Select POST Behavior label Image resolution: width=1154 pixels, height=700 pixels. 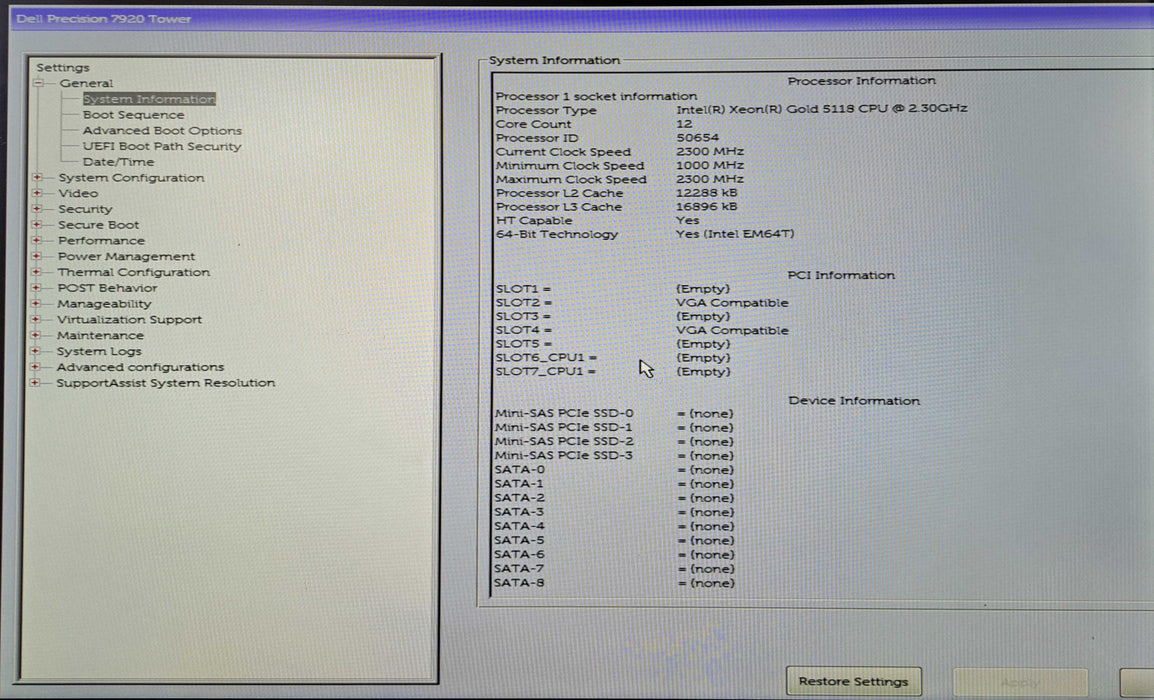(107, 288)
